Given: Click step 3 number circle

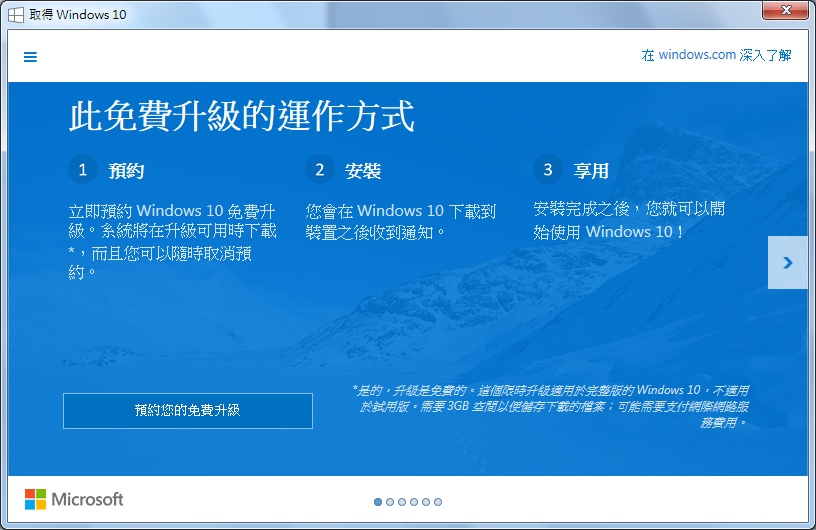Looking at the screenshot, I should 548,169.
